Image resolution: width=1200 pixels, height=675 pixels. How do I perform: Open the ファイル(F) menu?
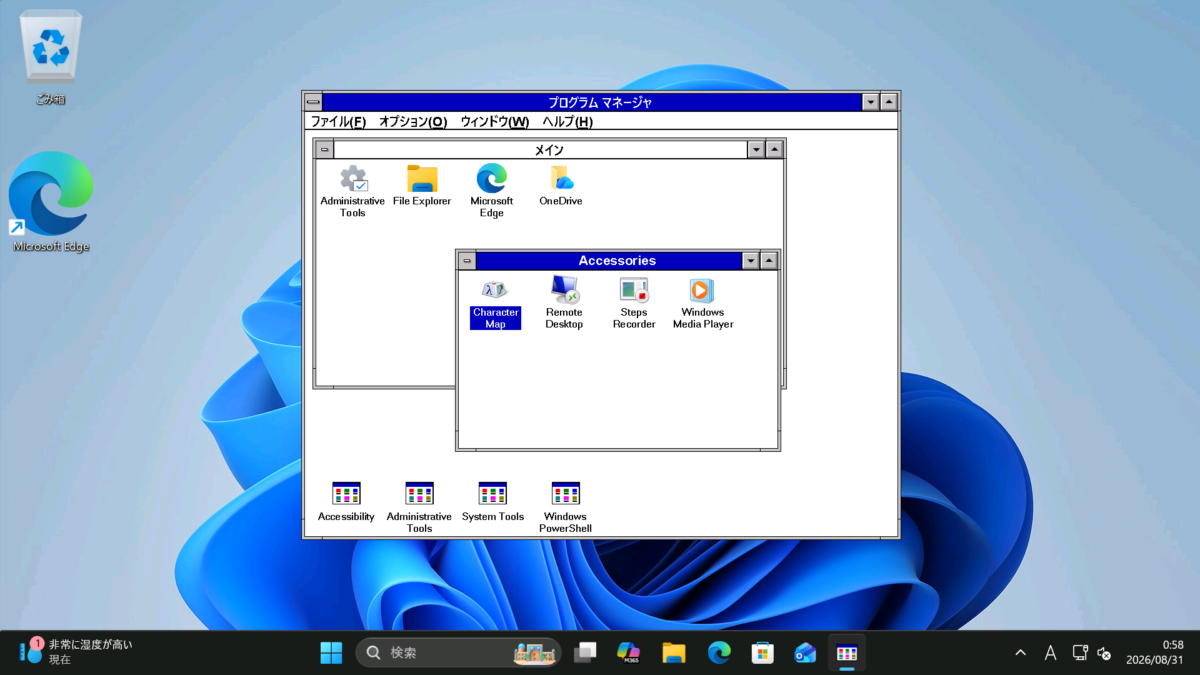(x=338, y=121)
